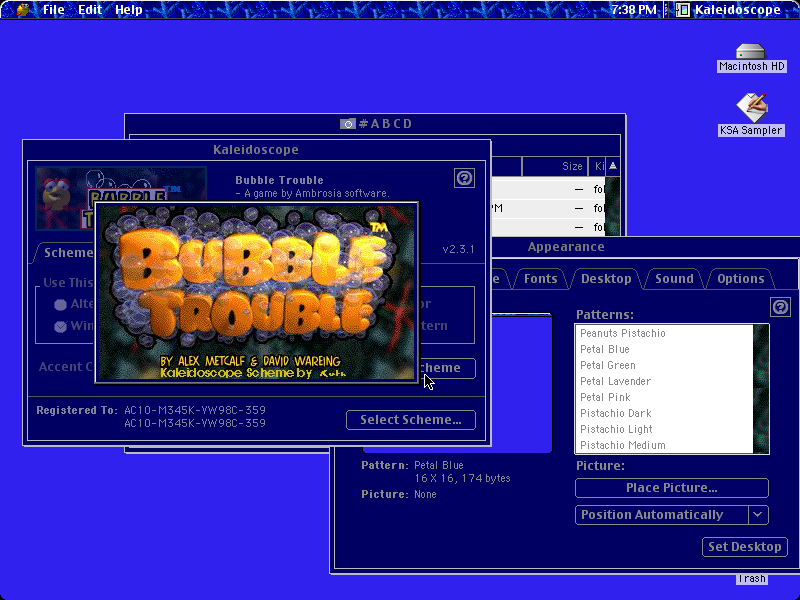Switch to the Desktop tab
Screen dimensions: 800x600
coord(606,279)
